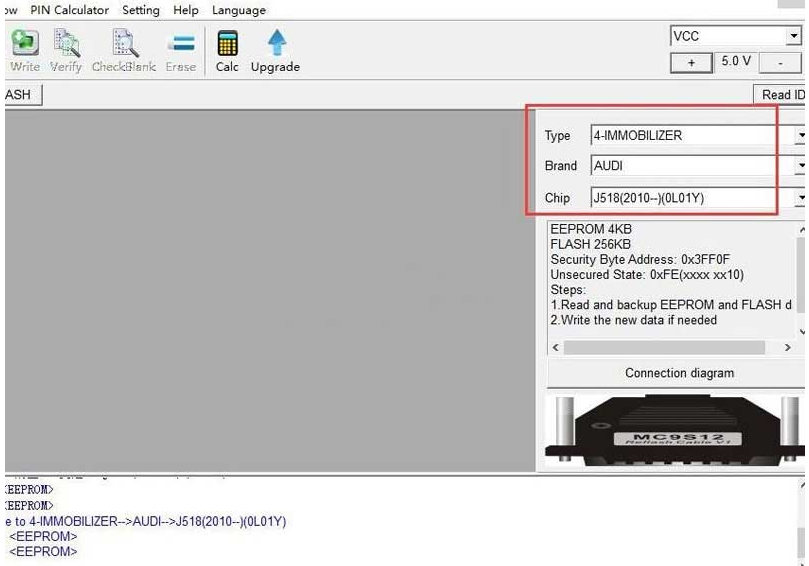Viewport: 809px width, 566px height.
Task: Click the info panel scroll down arrow
Action: pyautogui.click(x=802, y=332)
